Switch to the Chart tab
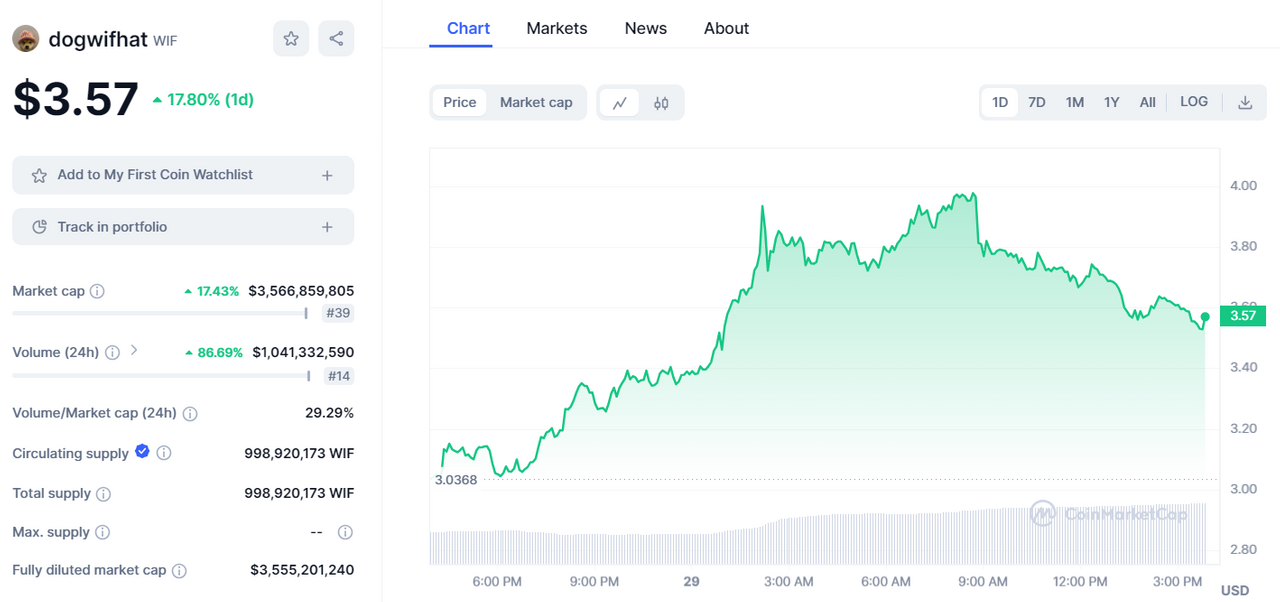 (468, 28)
